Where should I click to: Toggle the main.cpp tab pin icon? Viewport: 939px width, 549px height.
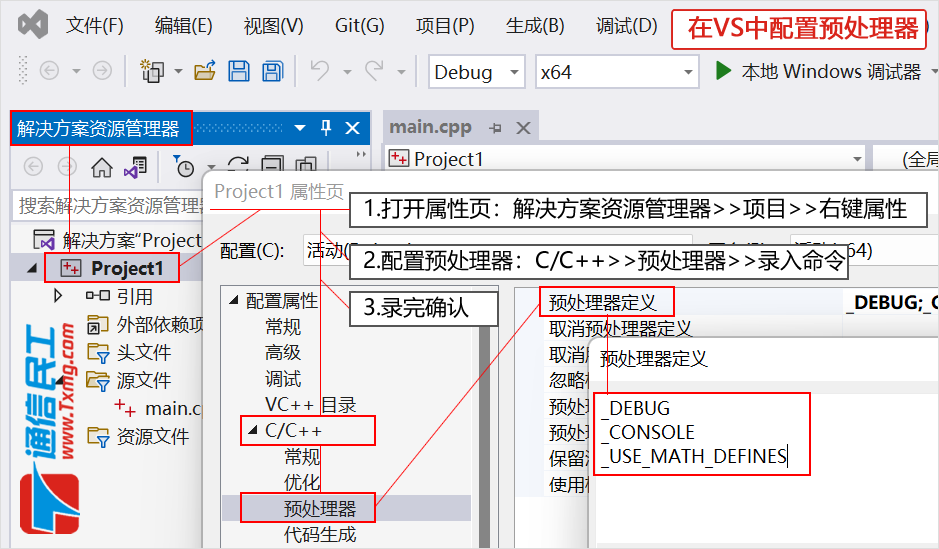point(495,128)
